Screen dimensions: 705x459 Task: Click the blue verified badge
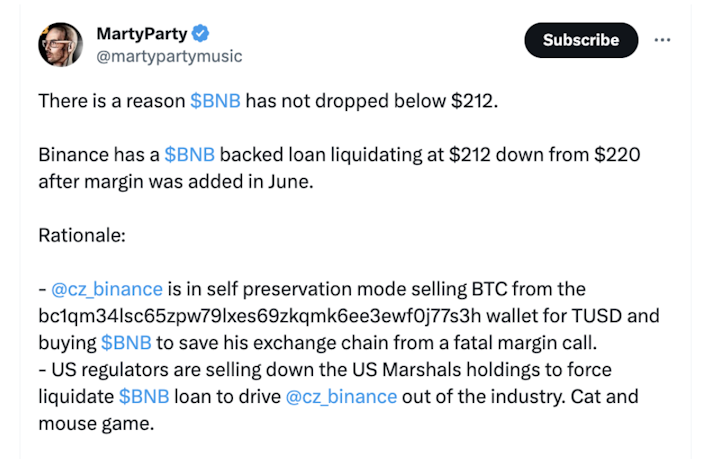pyautogui.click(x=200, y=34)
